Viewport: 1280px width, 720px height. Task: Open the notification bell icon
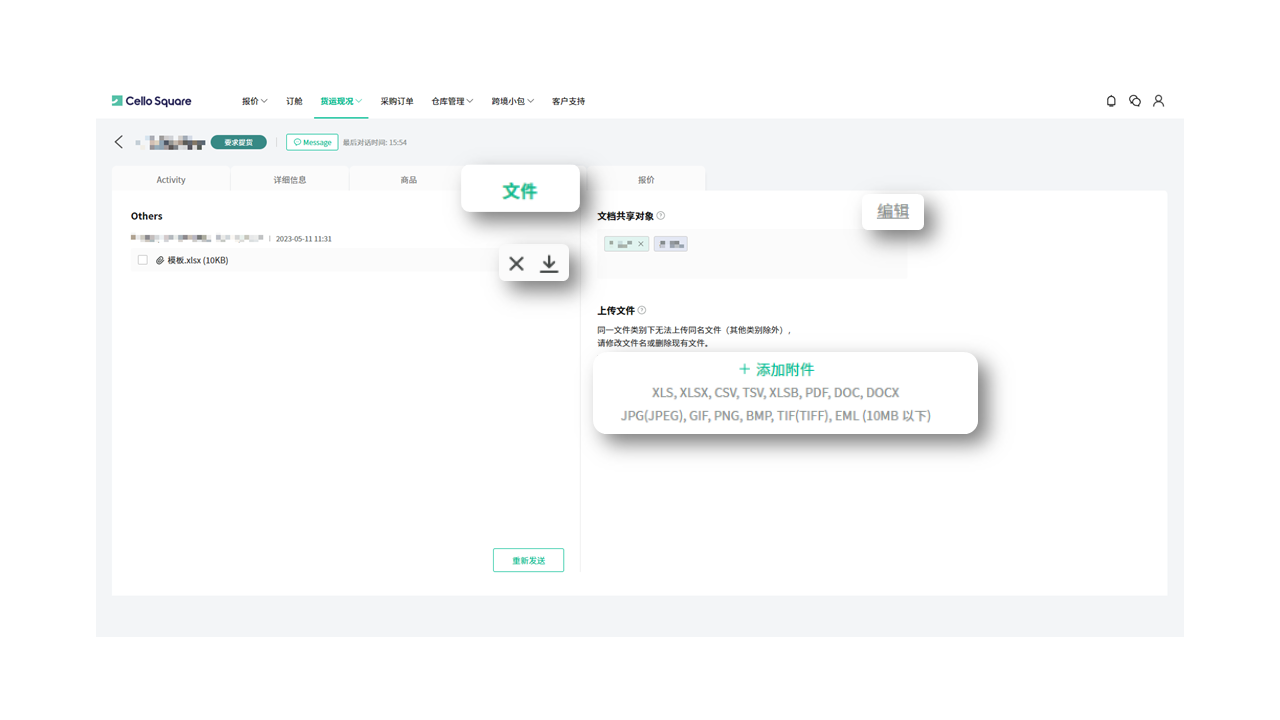click(x=1110, y=101)
